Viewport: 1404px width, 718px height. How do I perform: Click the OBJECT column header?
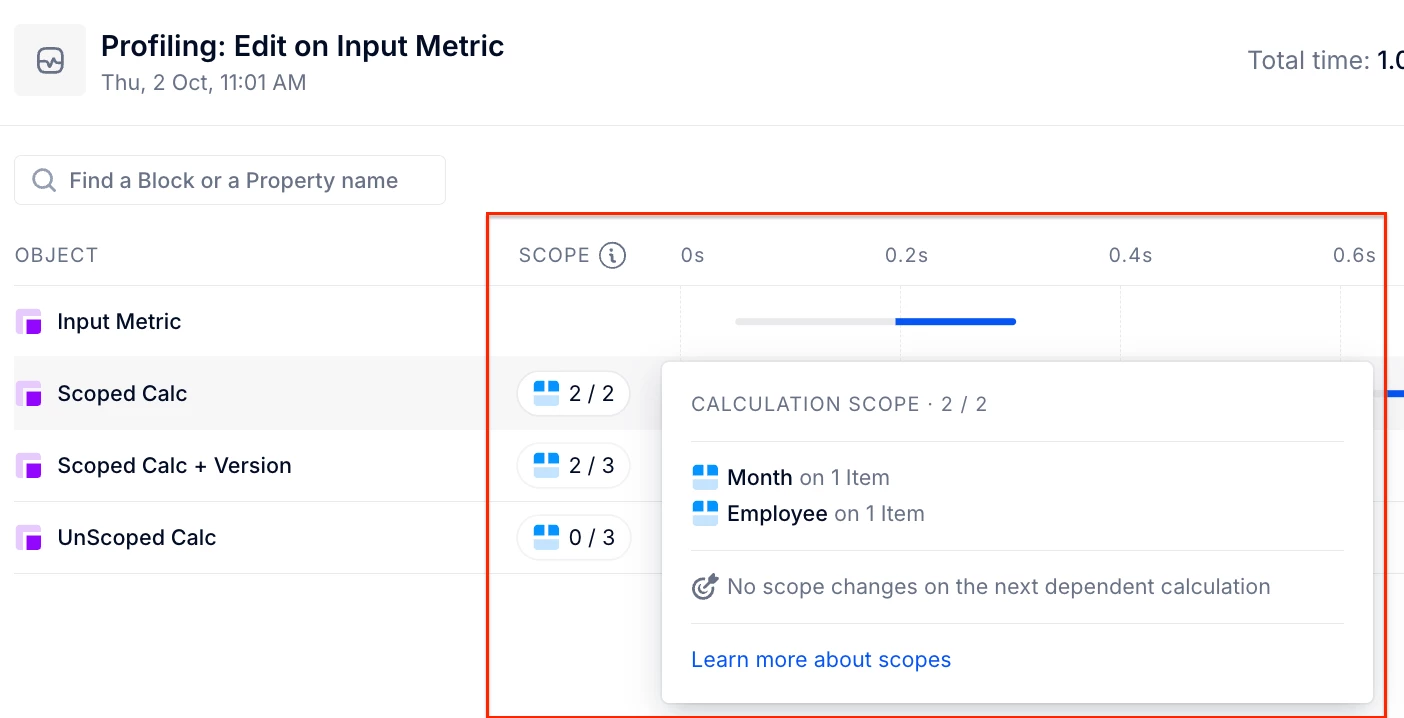click(56, 256)
